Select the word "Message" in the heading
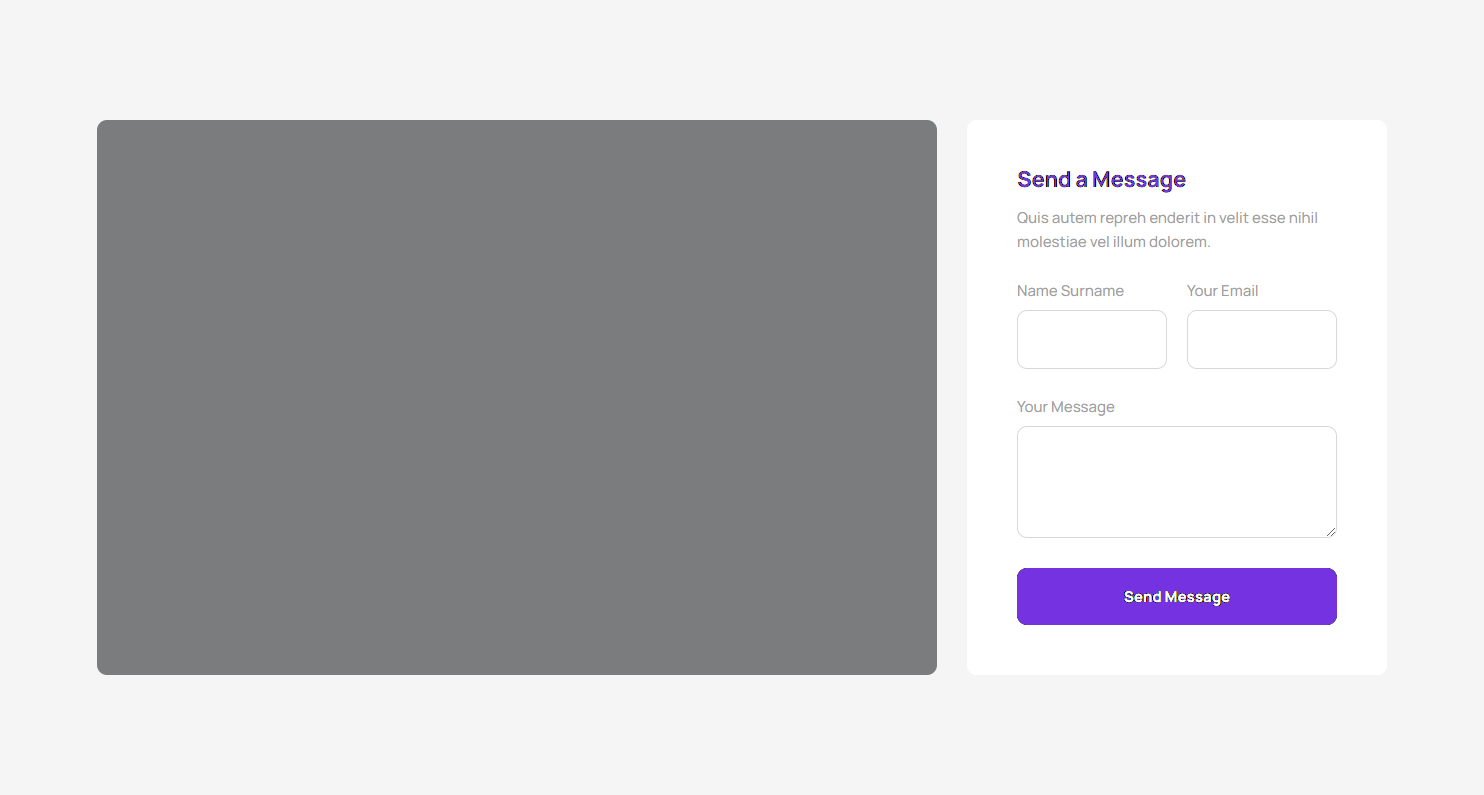Viewport: 1484px width, 795px height. pos(1139,179)
